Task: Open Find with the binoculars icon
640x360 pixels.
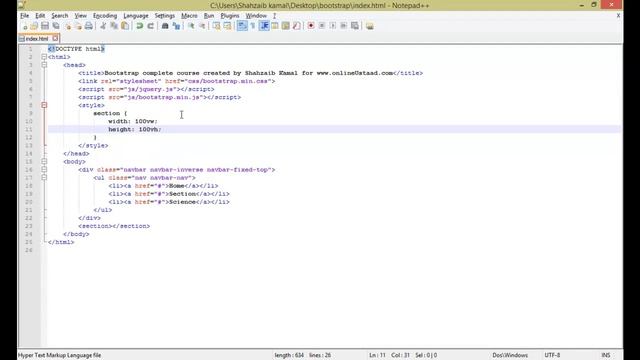Action: (165, 26)
